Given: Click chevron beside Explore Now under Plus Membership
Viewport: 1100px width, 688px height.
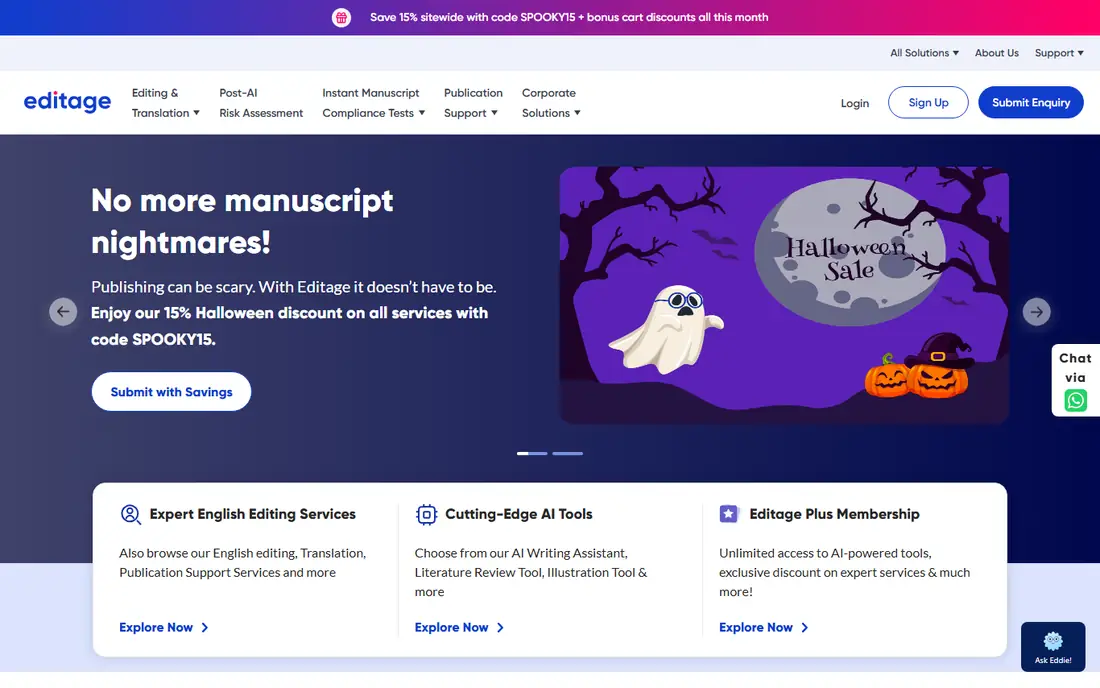Looking at the screenshot, I should pos(805,628).
